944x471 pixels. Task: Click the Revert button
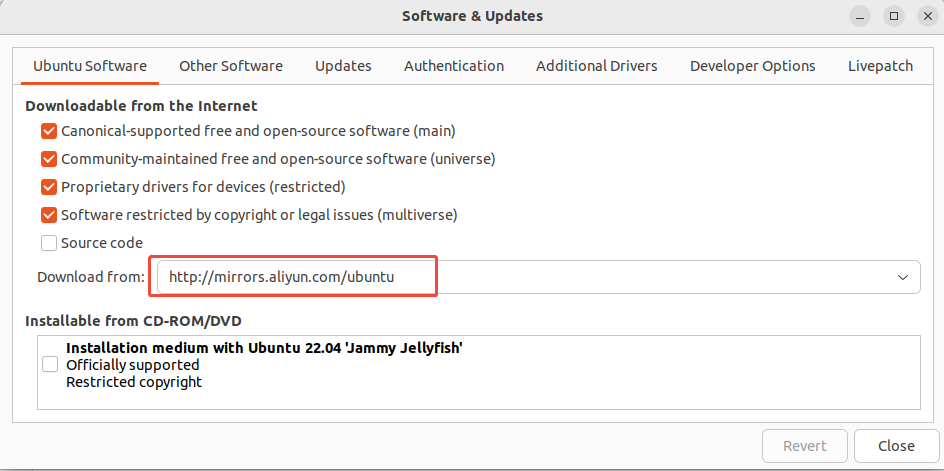(805, 446)
